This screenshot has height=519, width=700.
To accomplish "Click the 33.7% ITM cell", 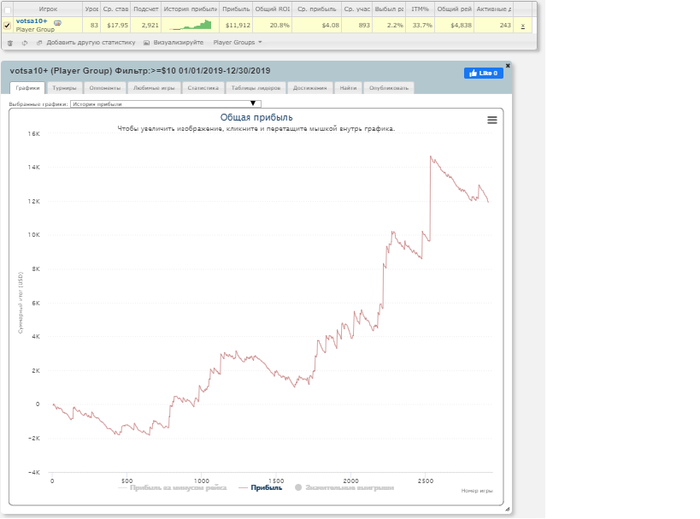I will (x=422, y=25).
